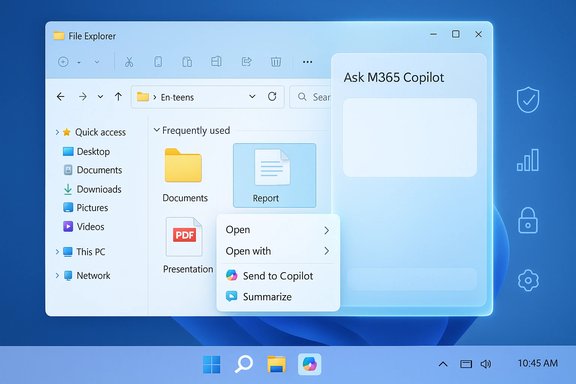This screenshot has height=384, width=576.
Task: Select the Report document file
Action: (274, 176)
